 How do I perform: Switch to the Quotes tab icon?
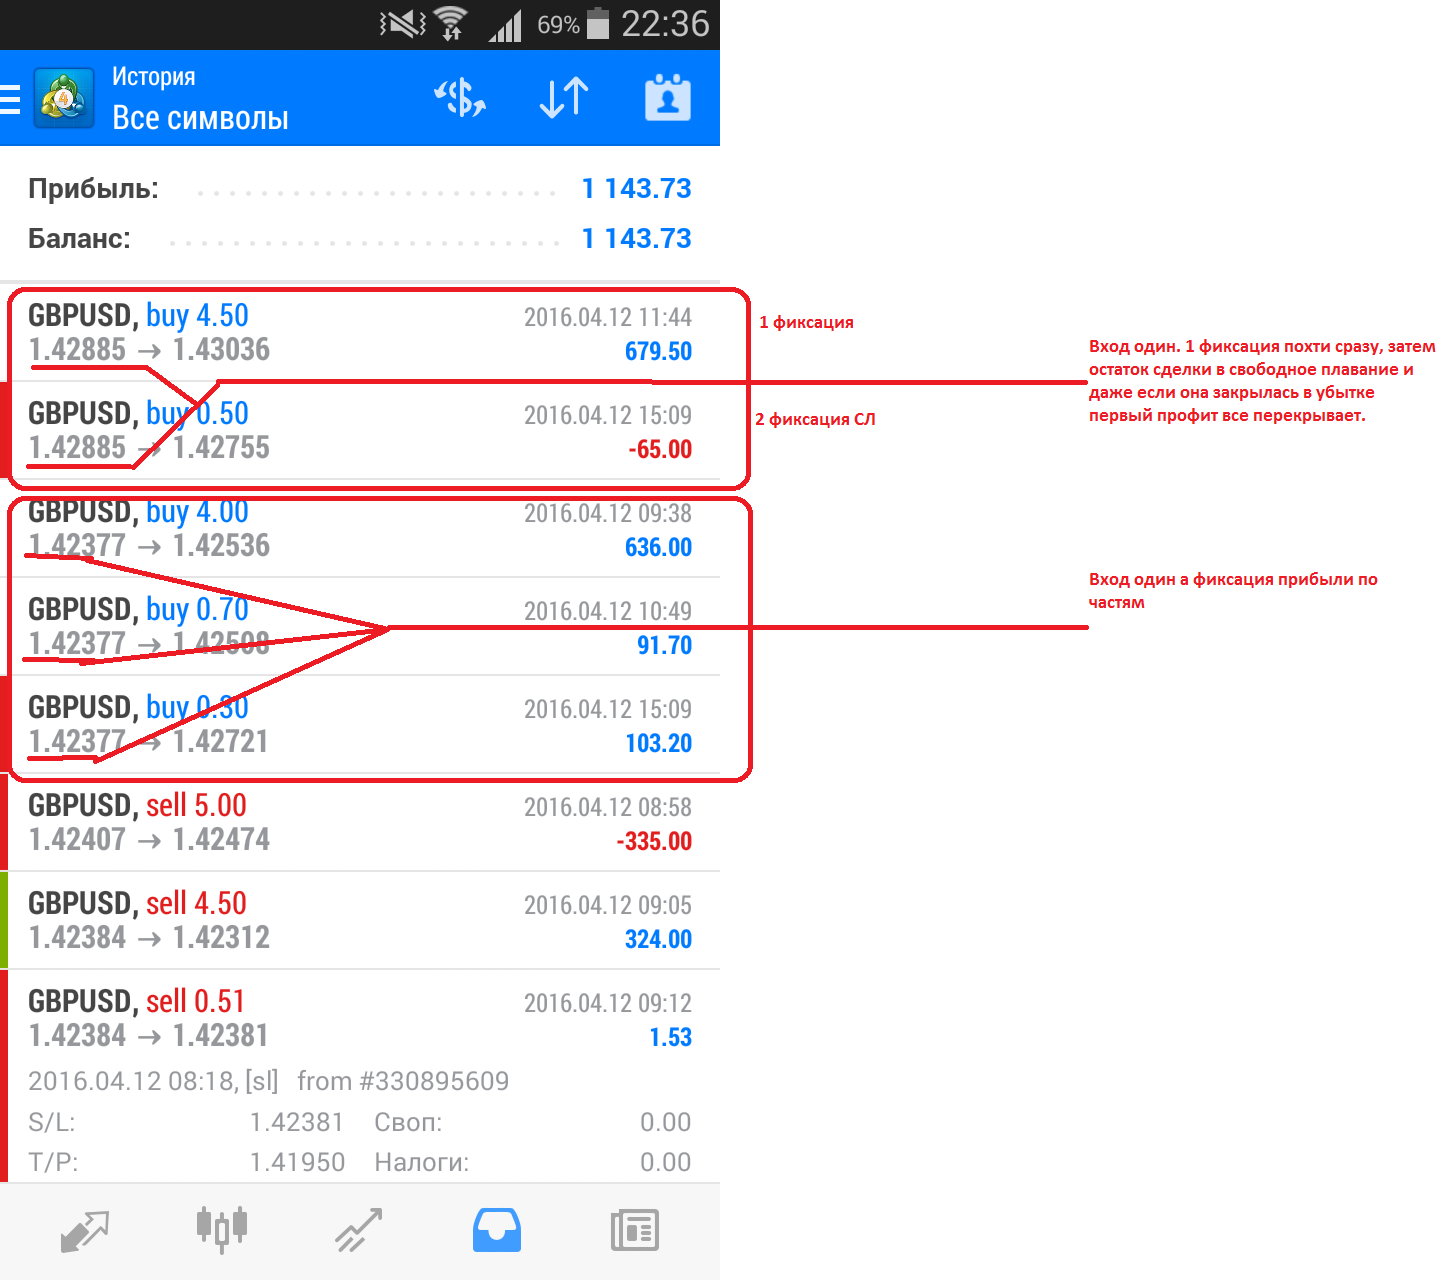[x=84, y=1231]
